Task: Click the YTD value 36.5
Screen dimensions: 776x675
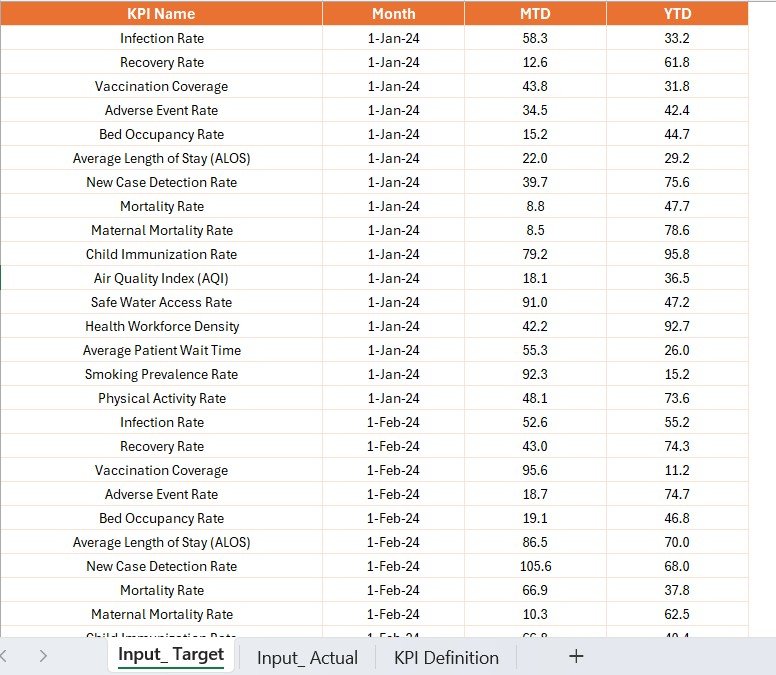Action: tap(677, 278)
